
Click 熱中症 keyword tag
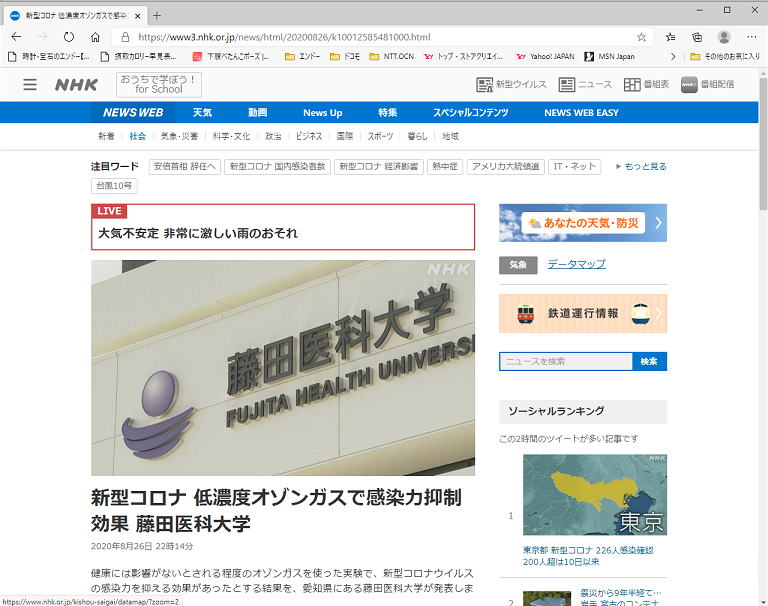pos(445,167)
